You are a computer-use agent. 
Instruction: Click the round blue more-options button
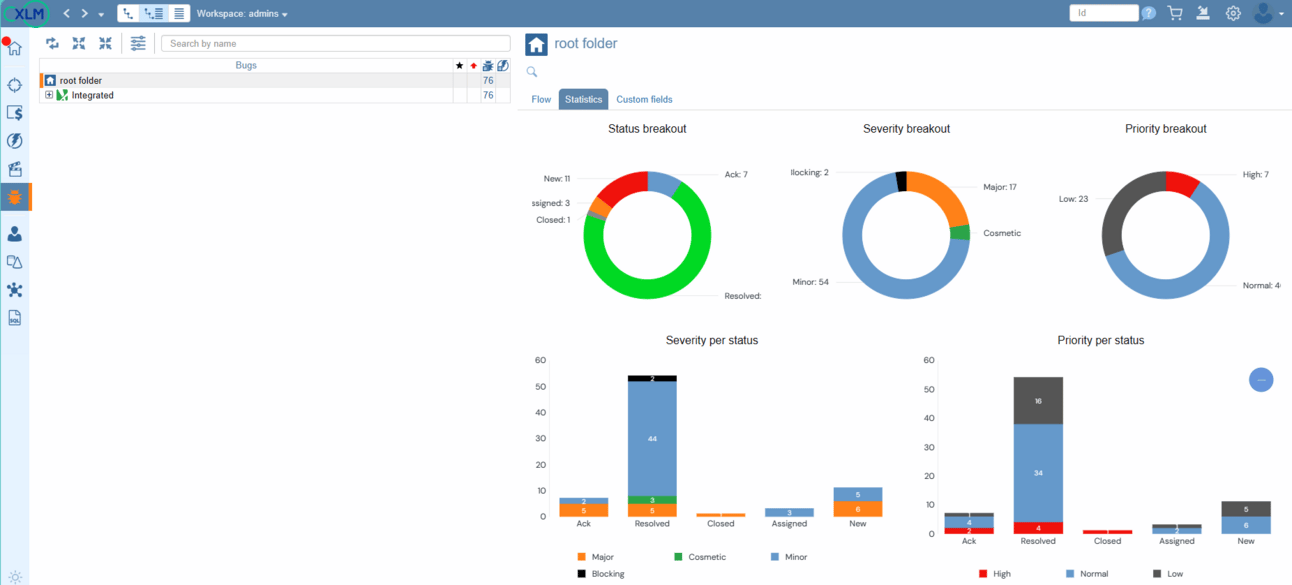(x=1261, y=380)
